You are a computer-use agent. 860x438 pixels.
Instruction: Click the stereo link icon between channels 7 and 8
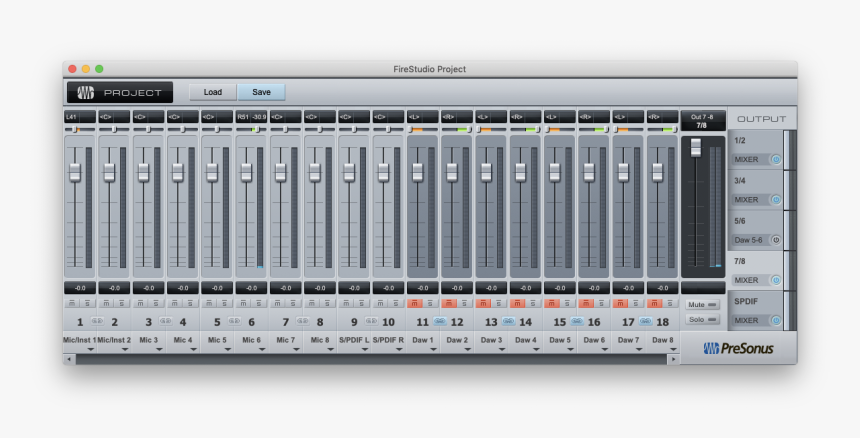(x=303, y=321)
